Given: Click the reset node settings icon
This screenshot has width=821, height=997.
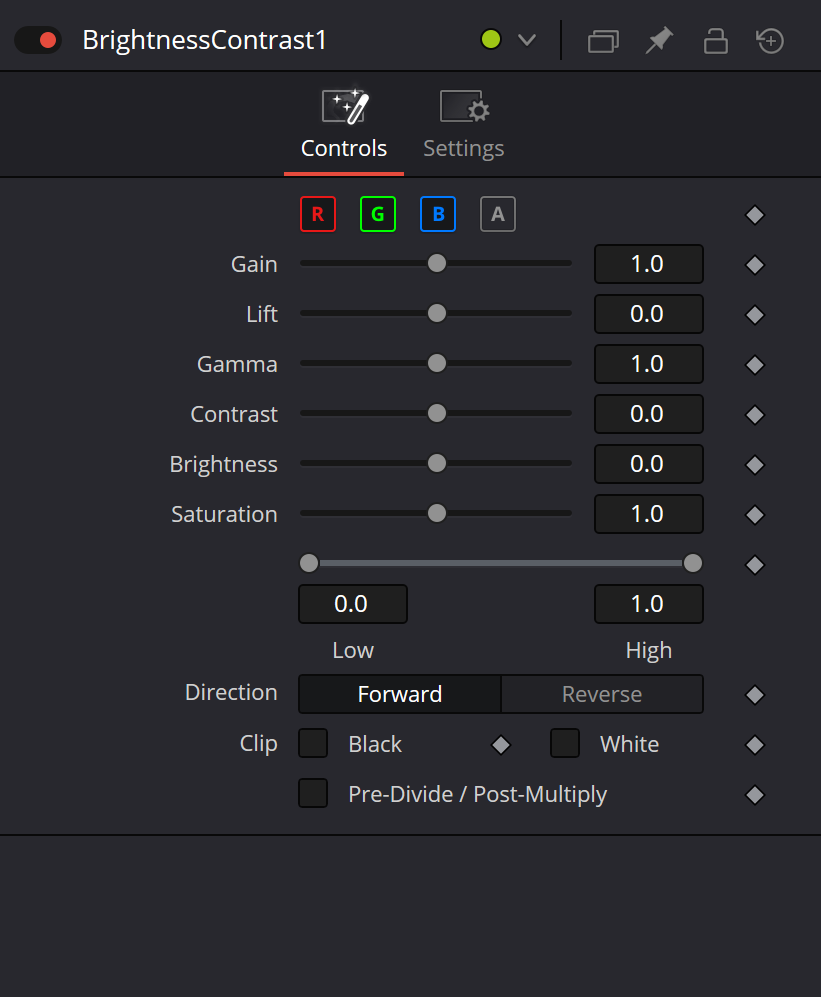Looking at the screenshot, I should (770, 41).
